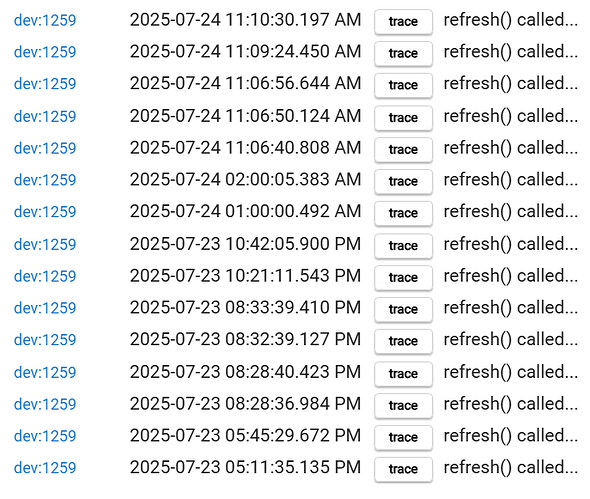
Task: Select refresh() called message at 05:11:35.135 PM
Action: point(511,467)
